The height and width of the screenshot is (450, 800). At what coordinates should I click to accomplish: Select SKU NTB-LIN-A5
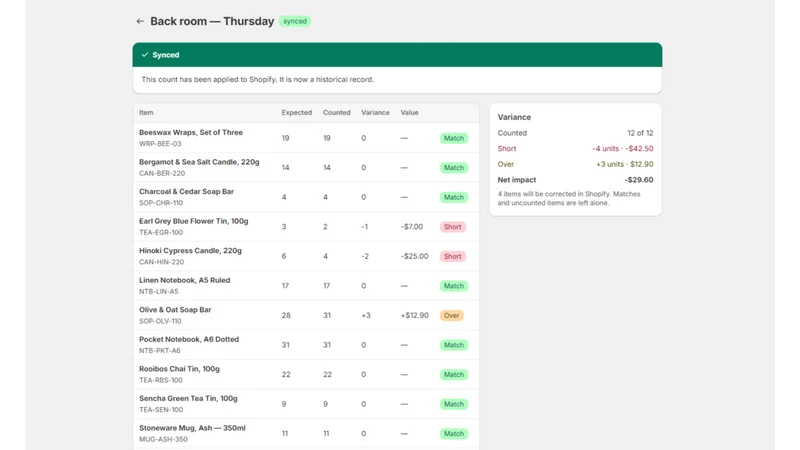pos(159,292)
